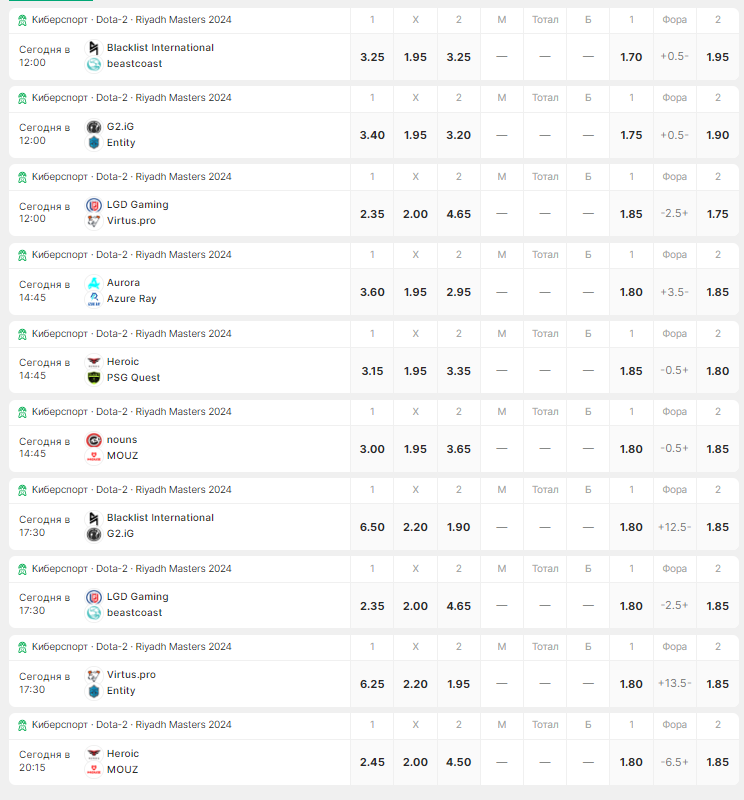Click the Heroic logo in the Heroic vs MOUZ match
Image resolution: width=744 pixels, height=800 pixels.
pyautogui.click(x=94, y=754)
